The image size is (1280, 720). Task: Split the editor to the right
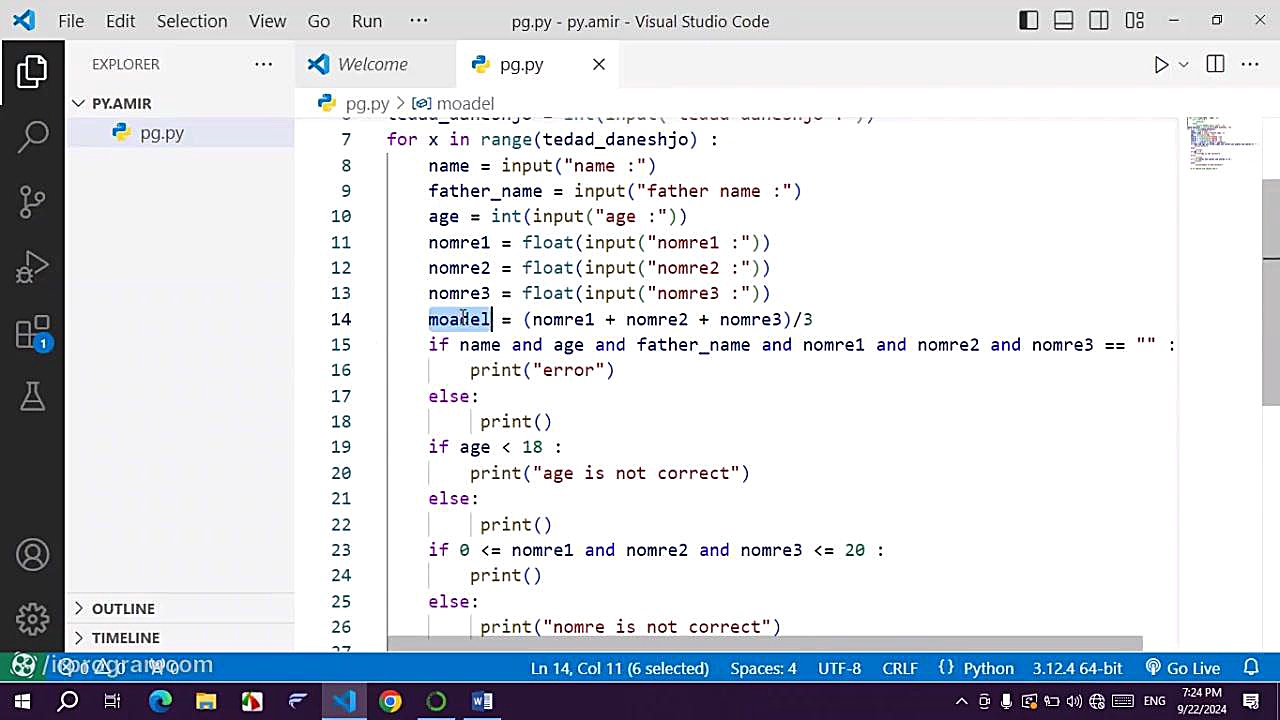[1215, 64]
